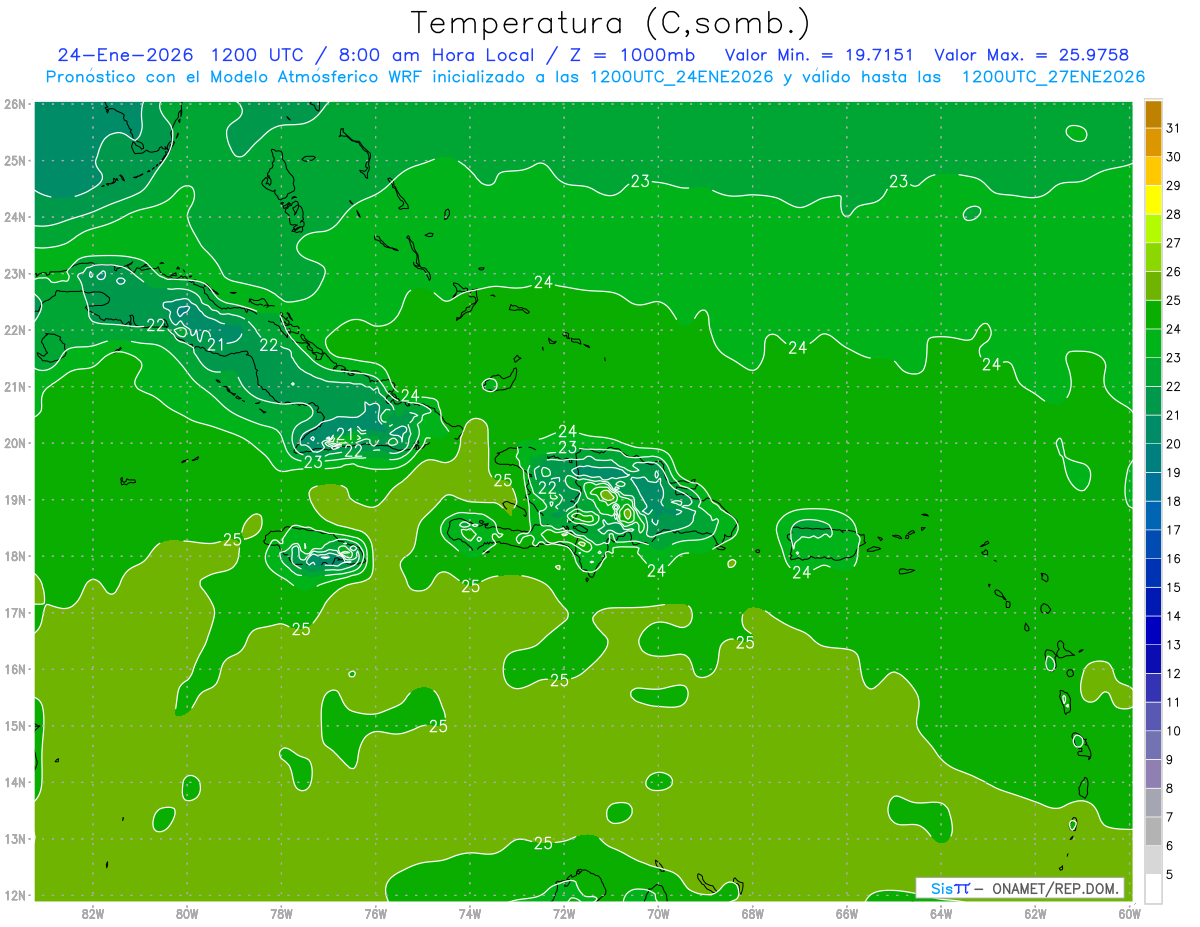Select the "Valor Max. = 25.9758" readout

point(1032,55)
